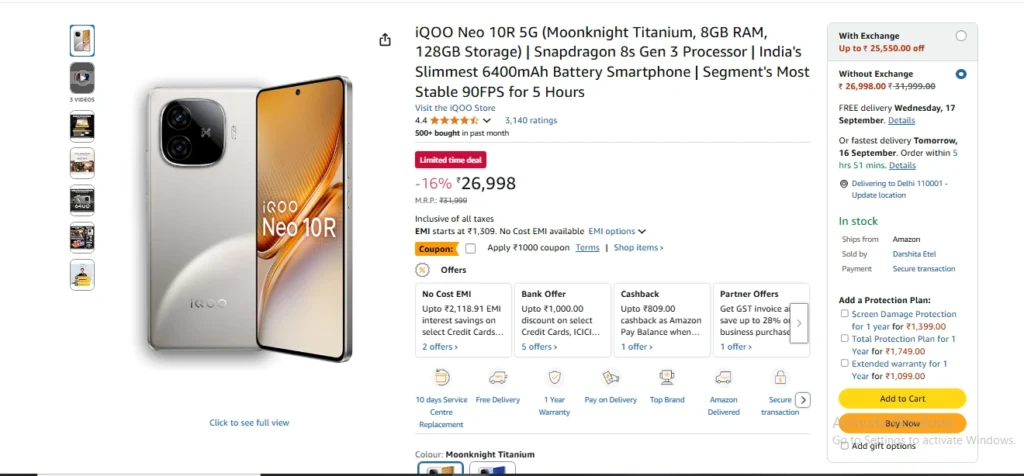This screenshot has height=476, width=1024.
Task: Click the Pay on Delivery icon
Action: click(x=610, y=378)
